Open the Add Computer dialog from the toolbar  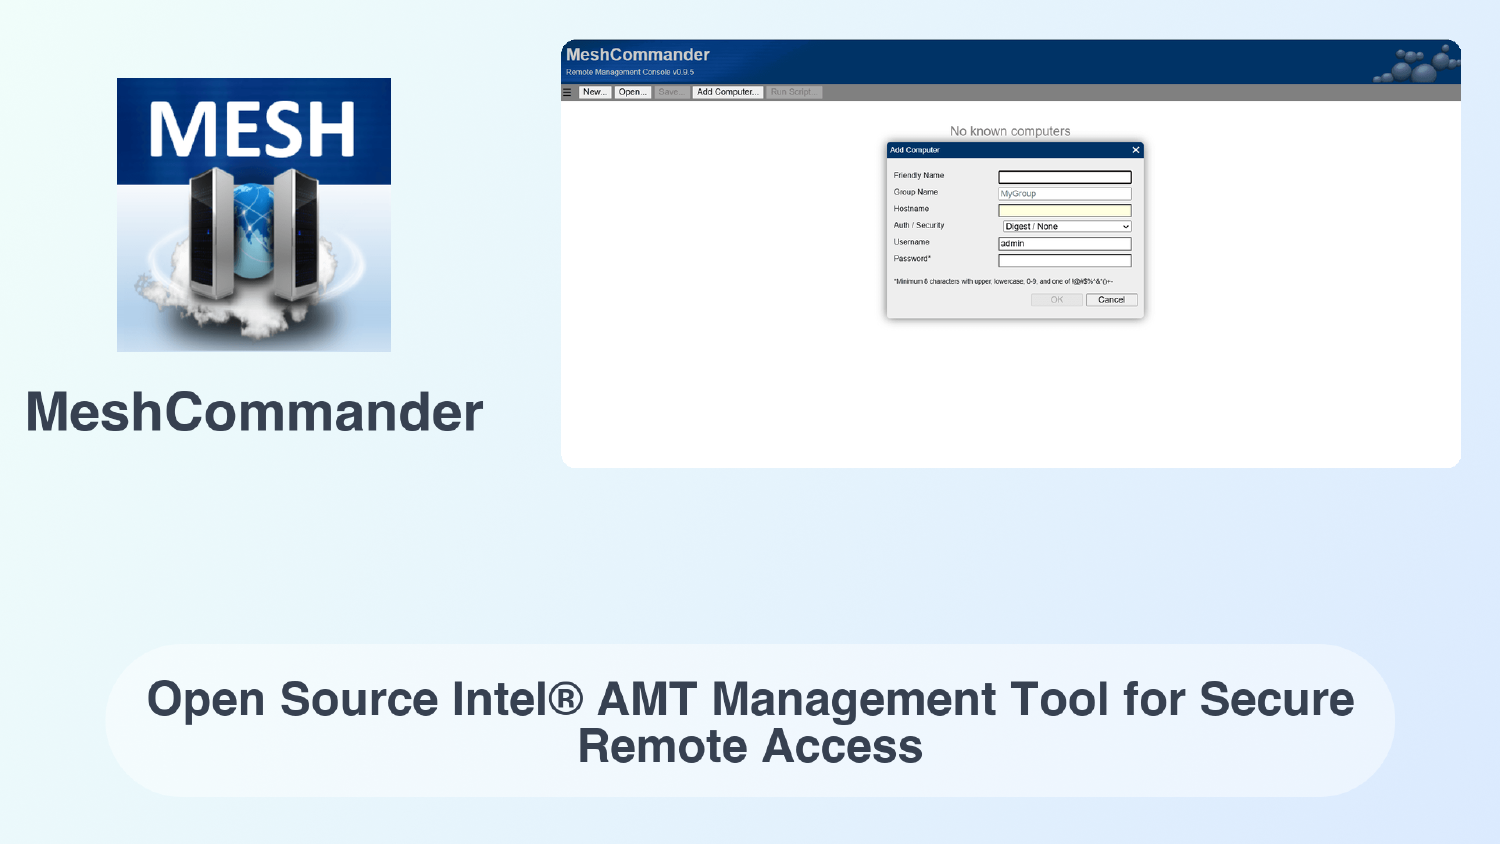pyautogui.click(x=728, y=91)
